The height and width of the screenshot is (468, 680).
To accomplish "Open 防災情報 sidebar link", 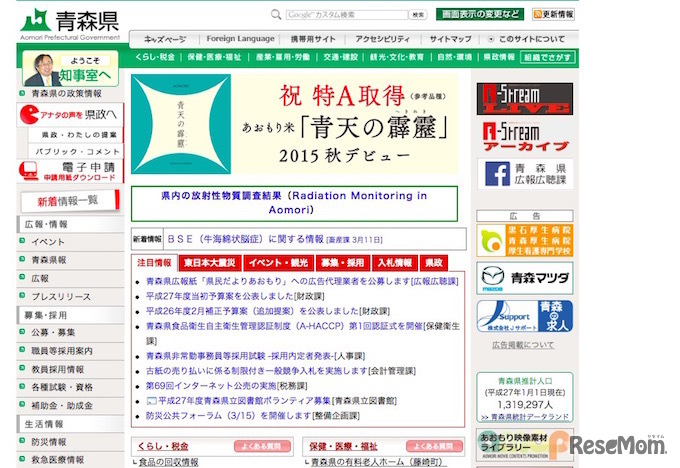I will 49,442.
